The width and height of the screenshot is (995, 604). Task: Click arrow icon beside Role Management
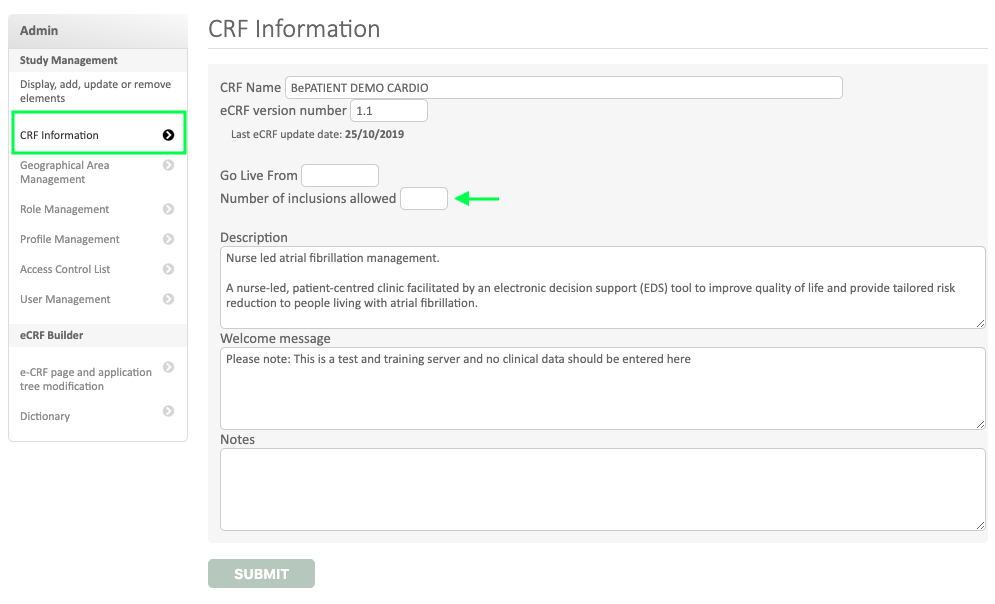tap(168, 209)
